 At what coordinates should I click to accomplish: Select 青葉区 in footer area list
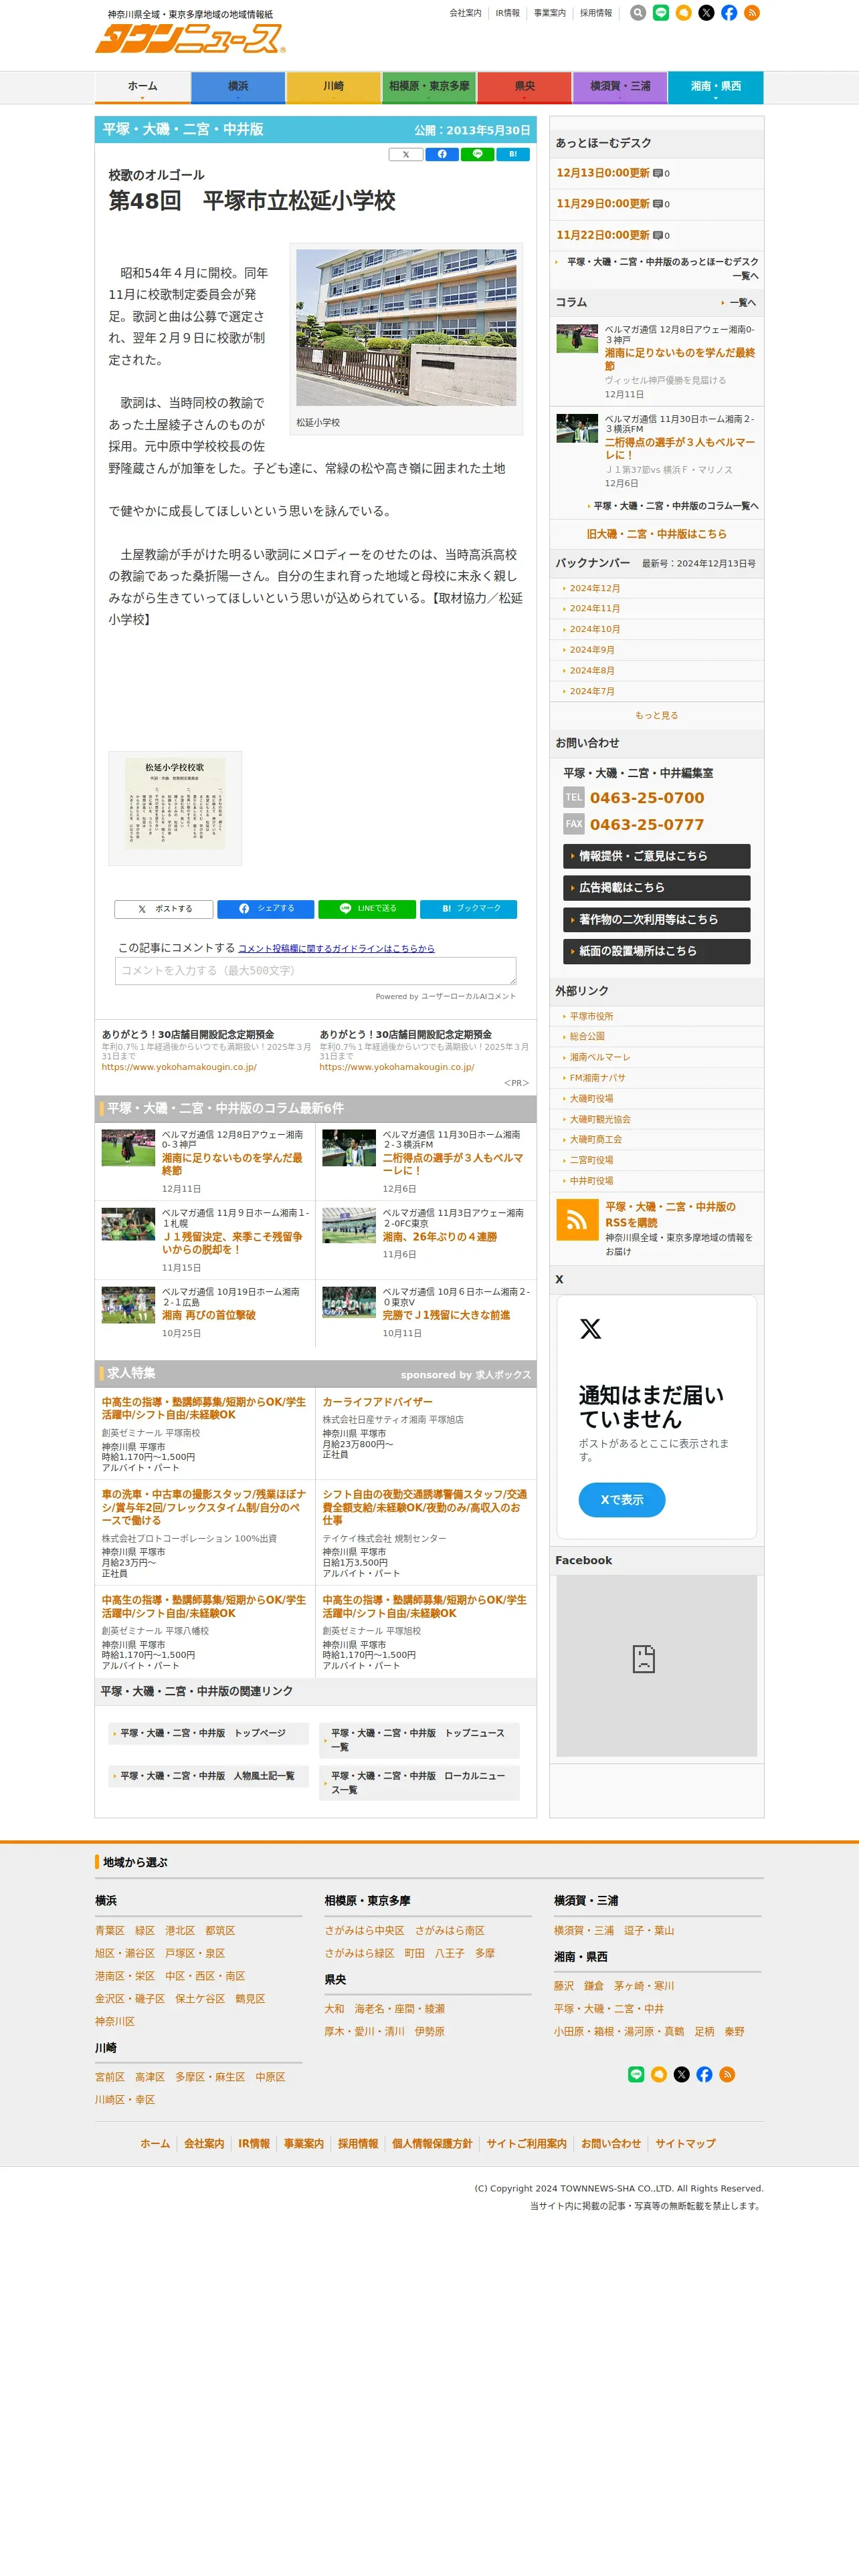(x=110, y=1931)
